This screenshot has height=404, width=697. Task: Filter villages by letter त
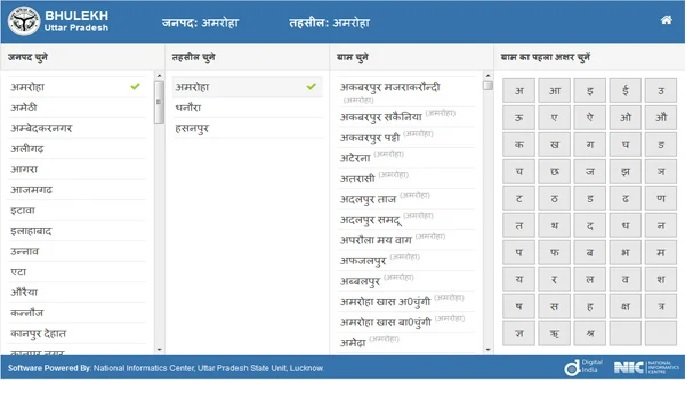click(518, 225)
